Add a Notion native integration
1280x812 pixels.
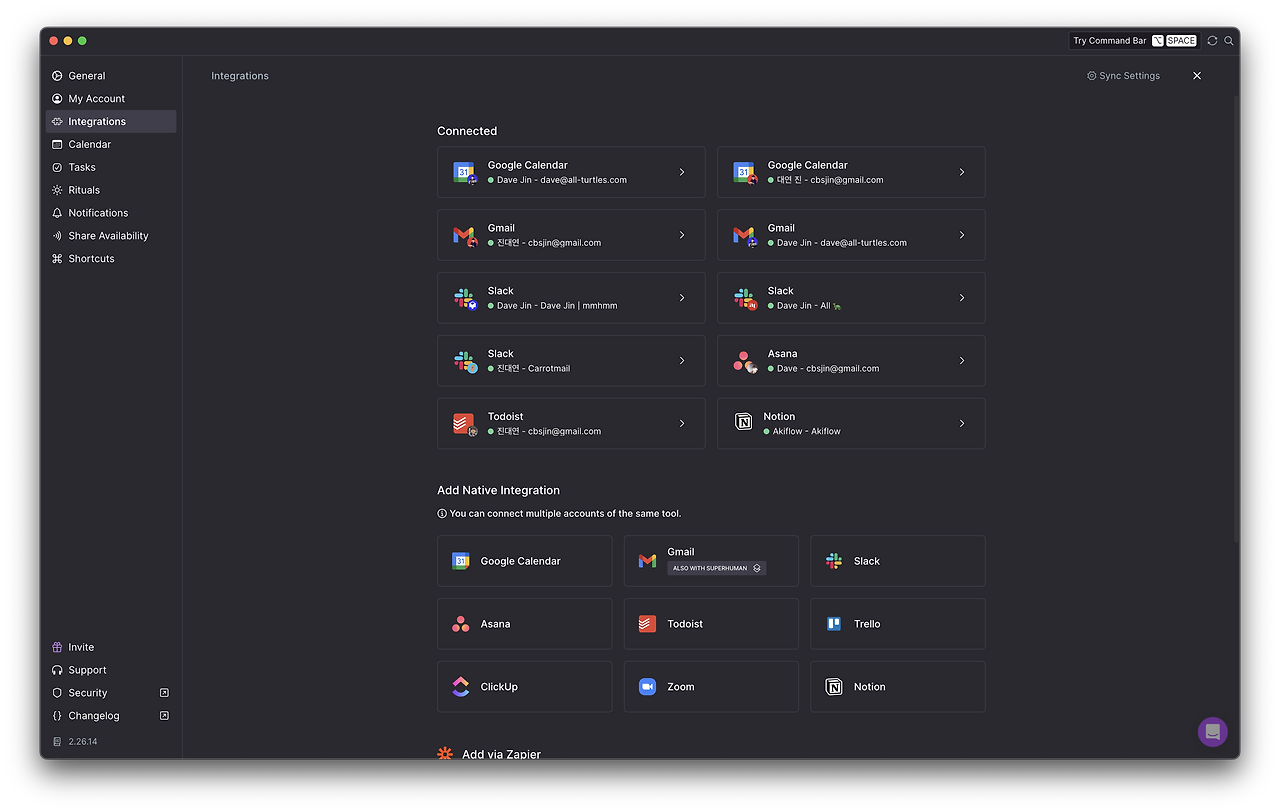(x=898, y=687)
